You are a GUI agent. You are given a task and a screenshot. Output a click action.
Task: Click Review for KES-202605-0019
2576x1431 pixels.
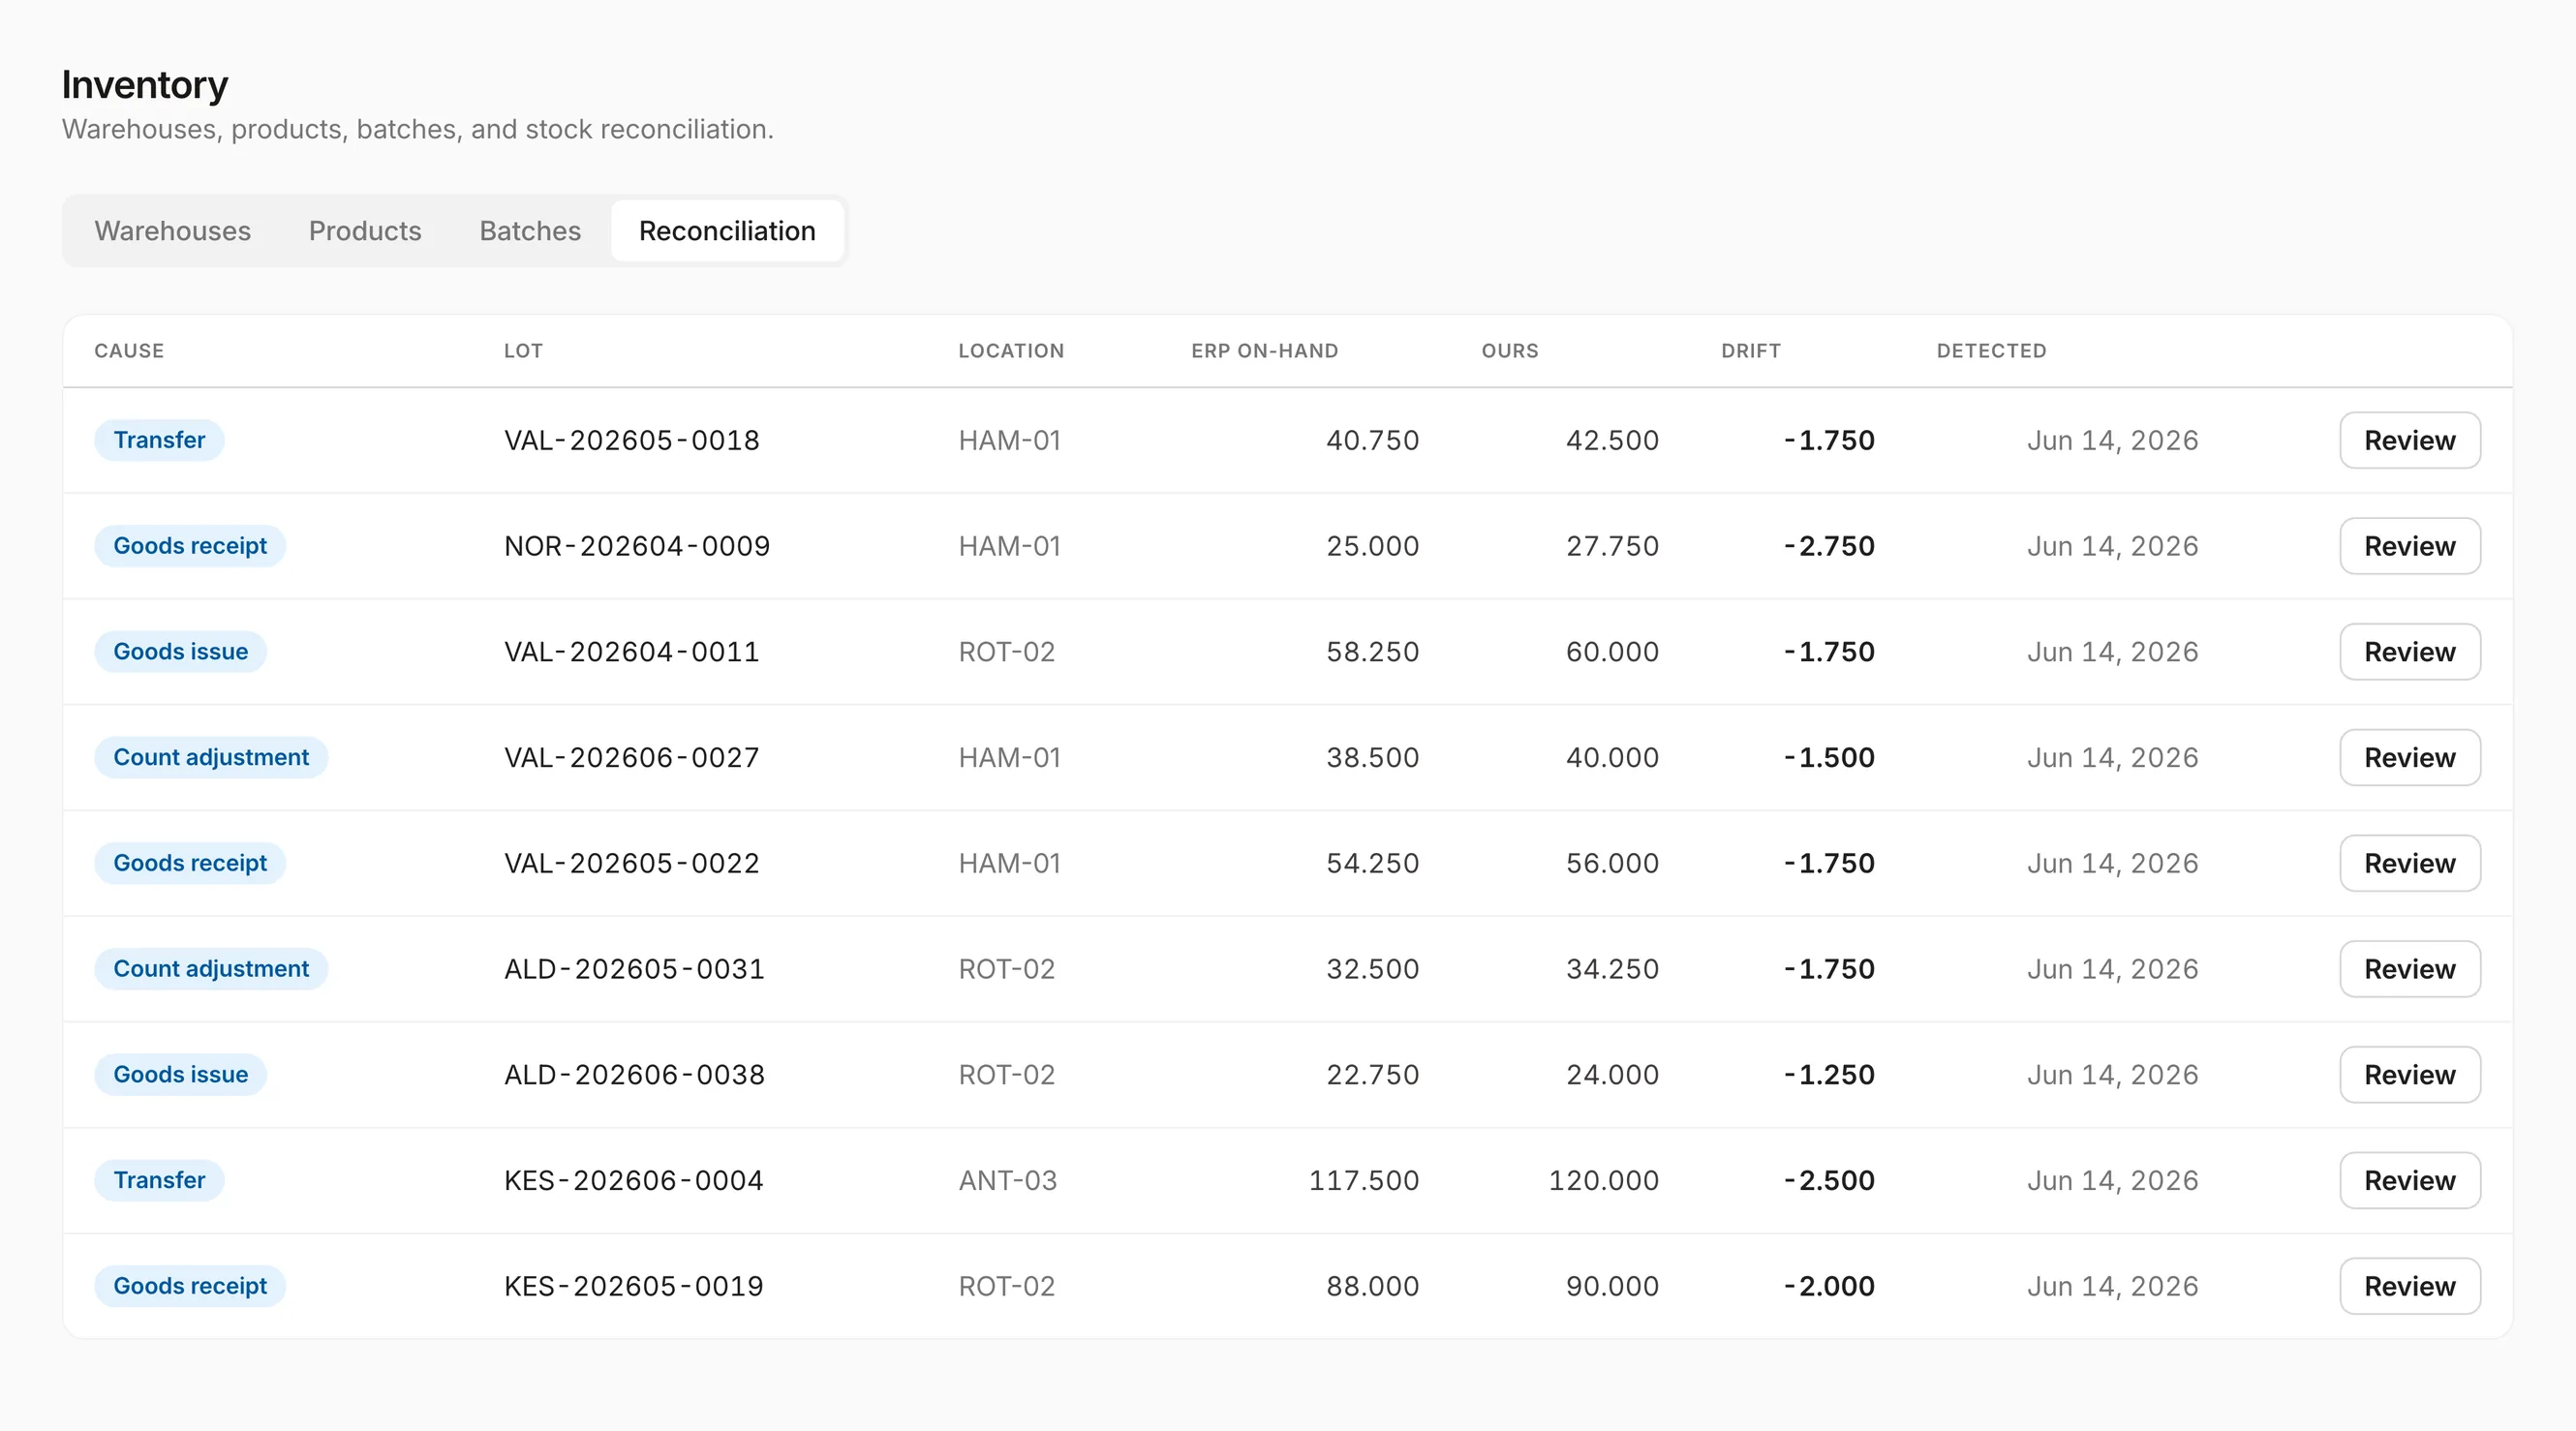click(x=2410, y=1286)
